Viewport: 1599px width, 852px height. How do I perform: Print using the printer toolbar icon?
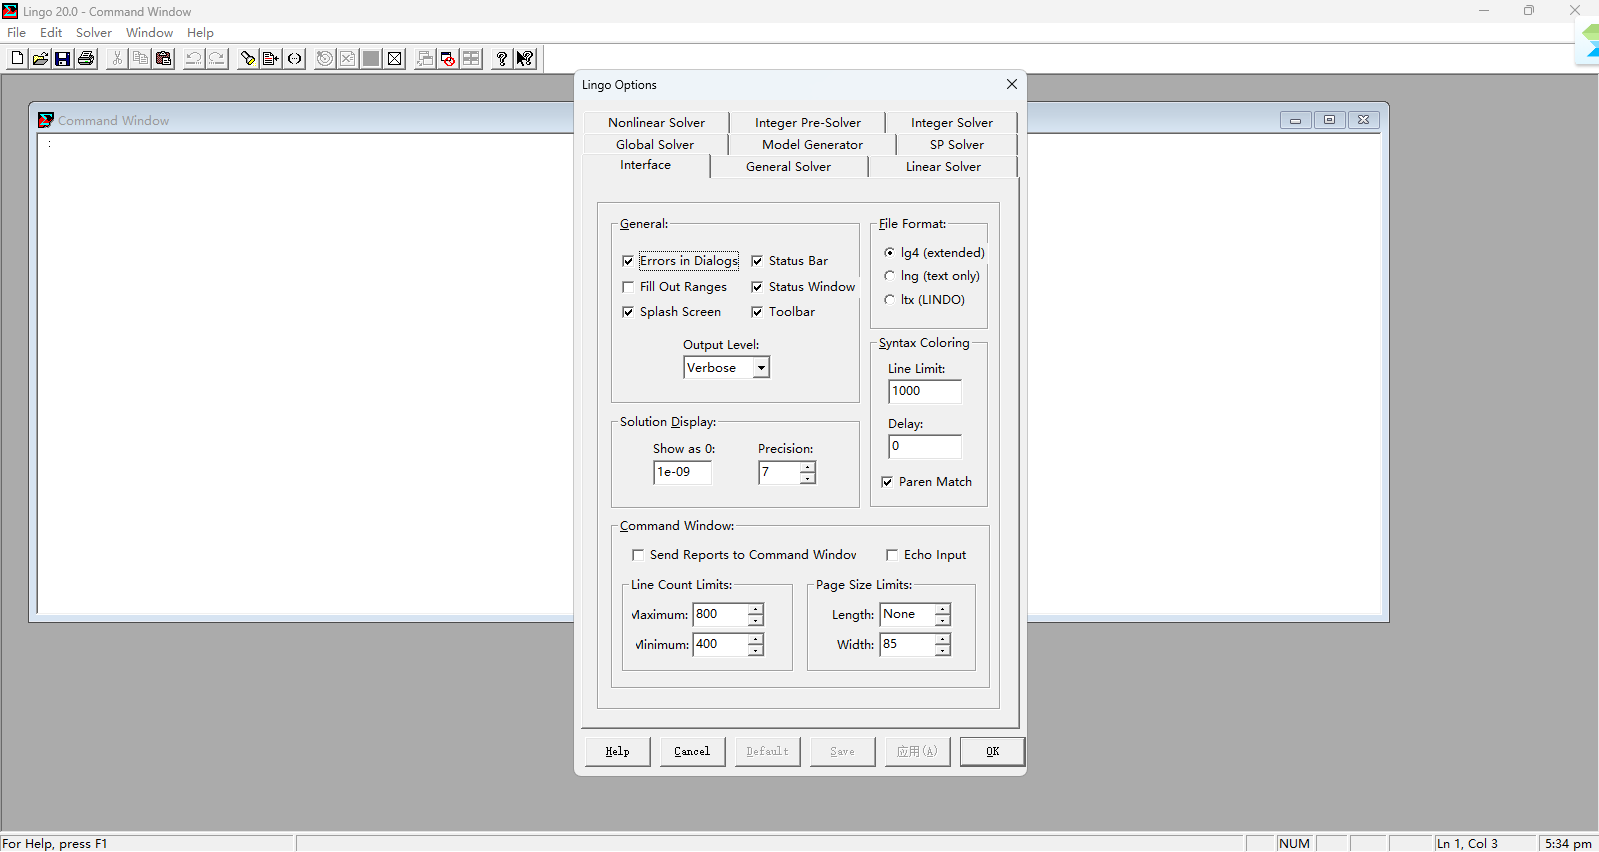(86, 59)
